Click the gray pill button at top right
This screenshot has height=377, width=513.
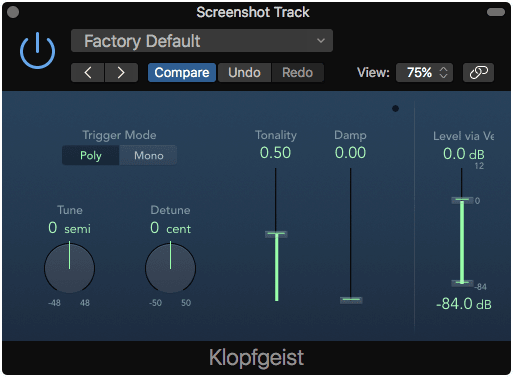pos(496,12)
